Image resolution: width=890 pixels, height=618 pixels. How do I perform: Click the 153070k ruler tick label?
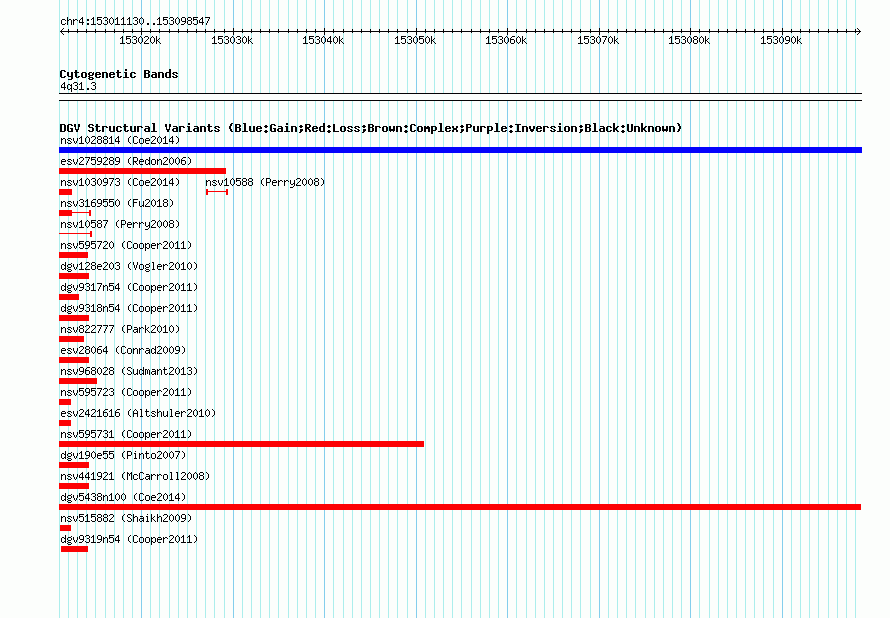pos(598,40)
